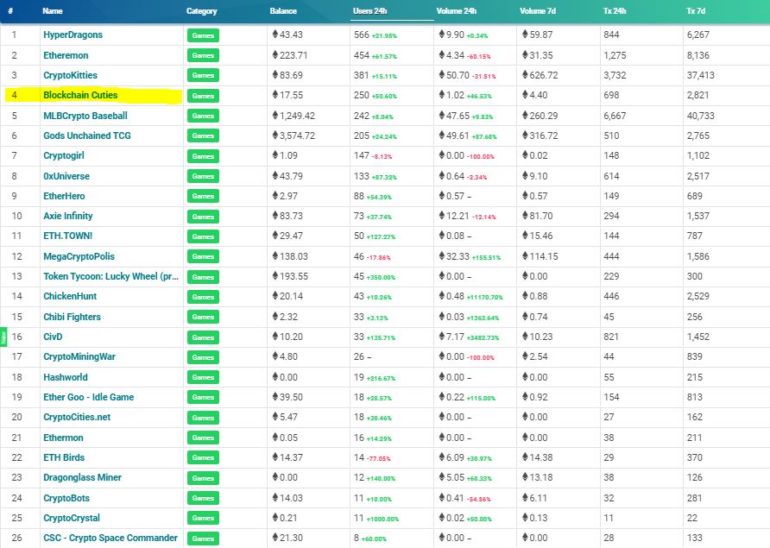Image resolution: width=770 pixels, height=548 pixels.
Task: Click the green 'New' badge beside CivD
Action: click(x=3, y=337)
